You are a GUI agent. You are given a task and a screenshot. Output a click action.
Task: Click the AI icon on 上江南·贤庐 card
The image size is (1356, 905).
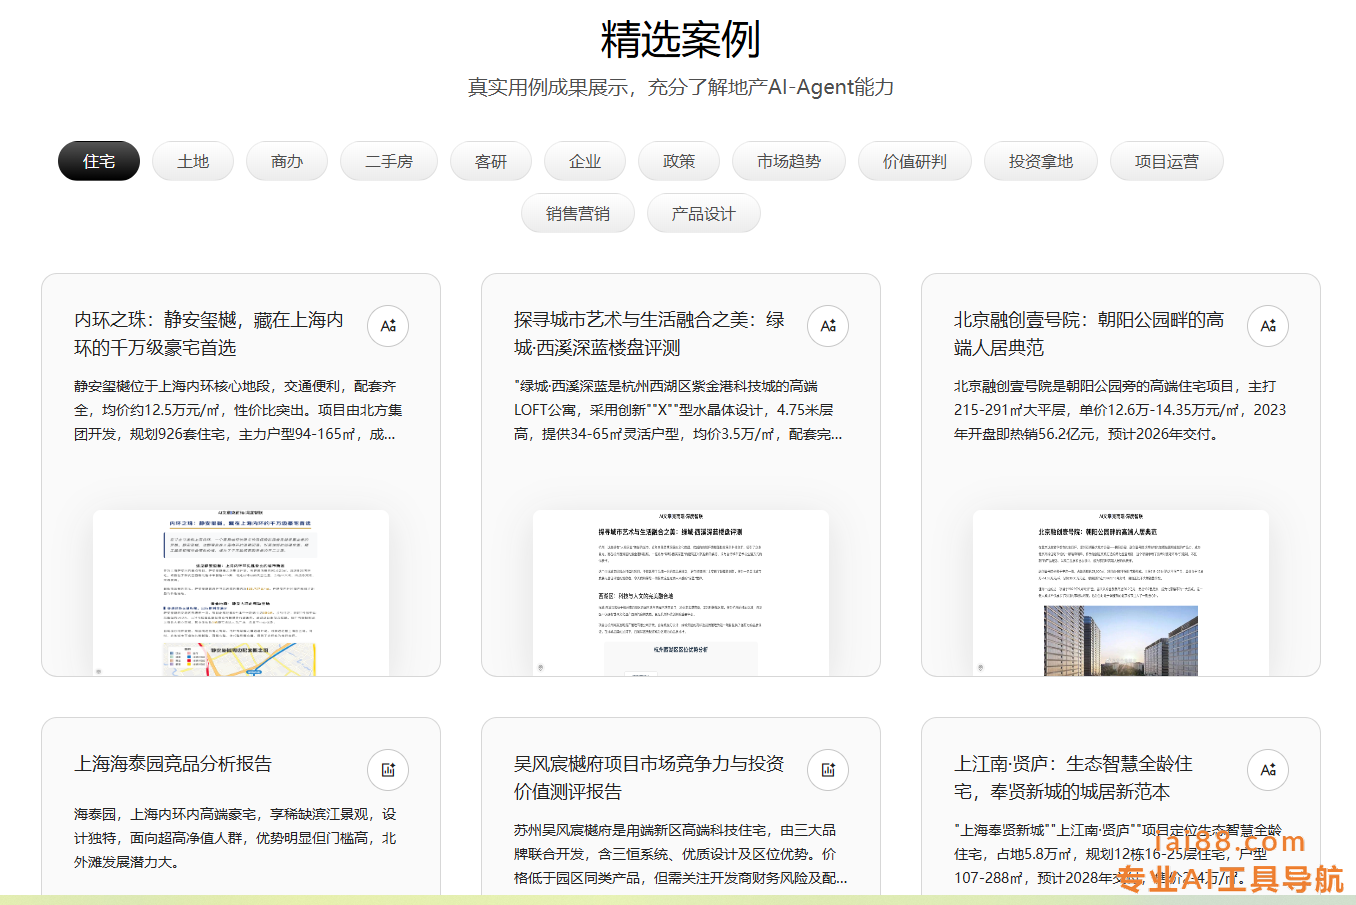coord(1268,770)
